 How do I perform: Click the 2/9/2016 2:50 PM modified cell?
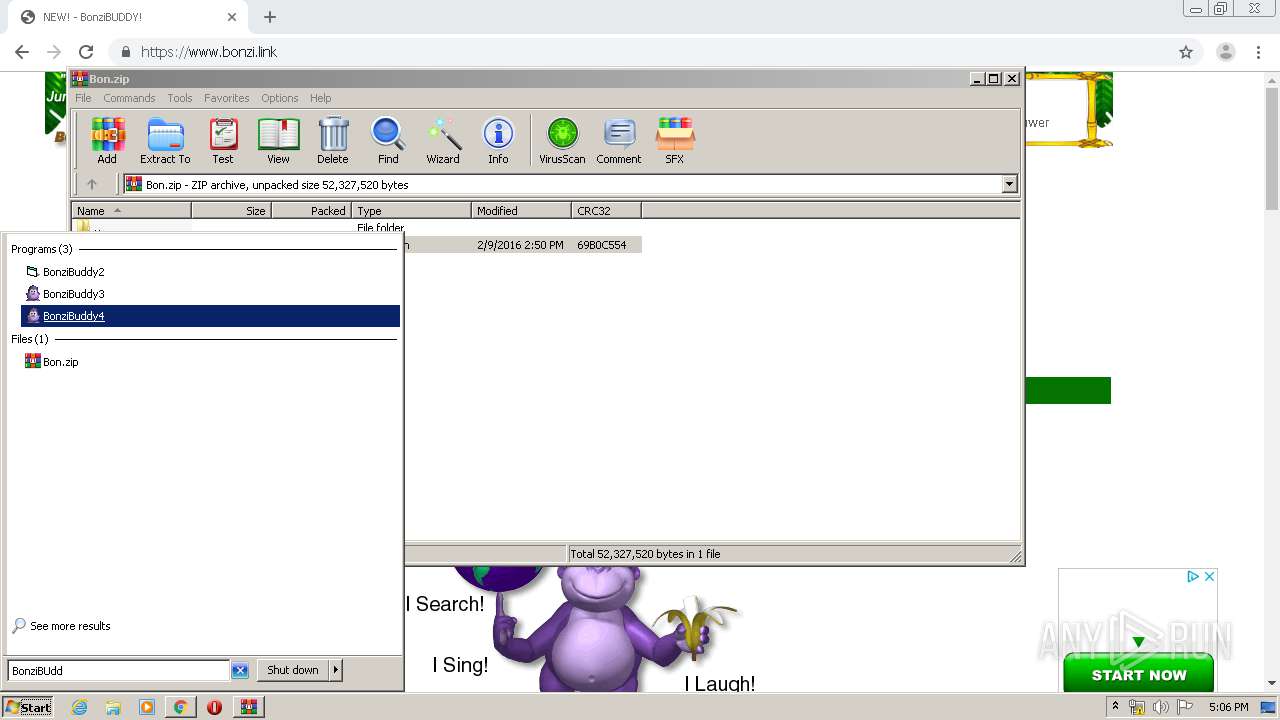pyautogui.click(x=520, y=245)
